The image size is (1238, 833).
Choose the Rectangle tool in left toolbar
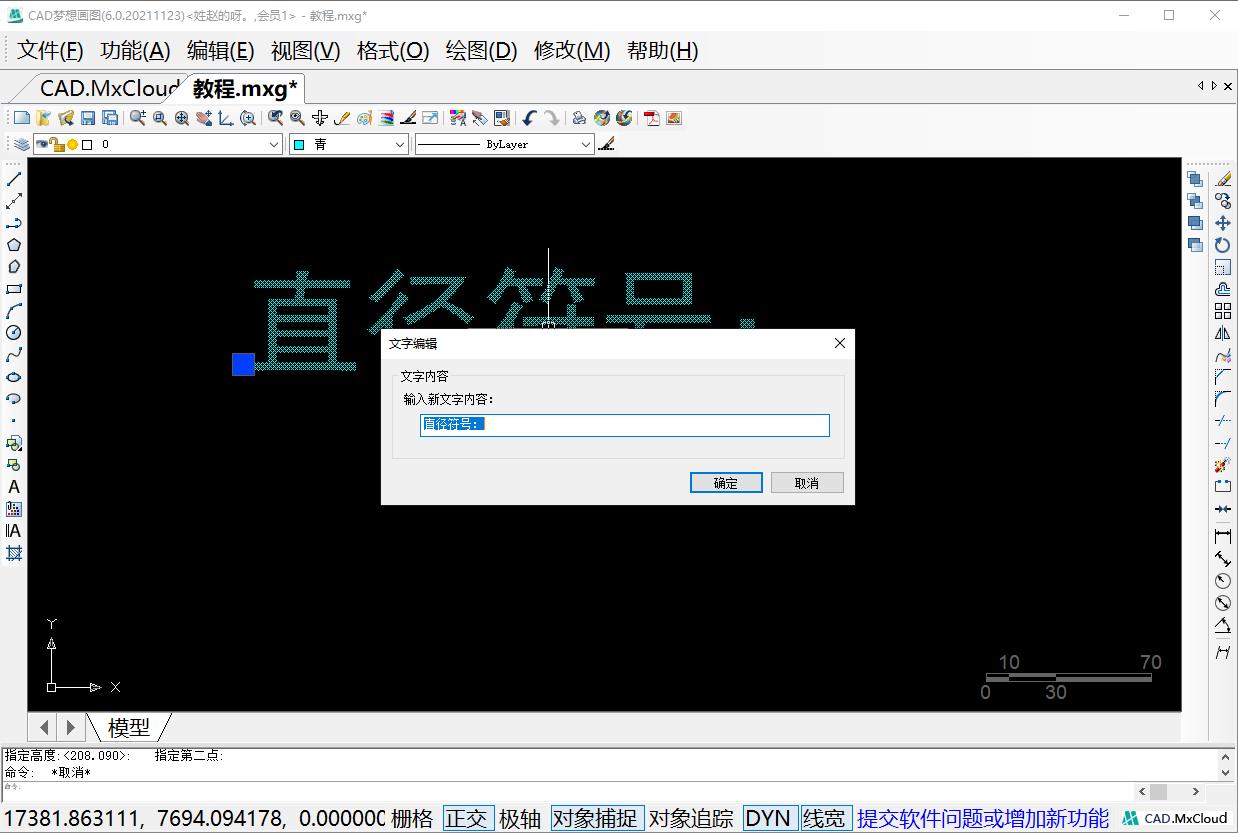tap(14, 289)
